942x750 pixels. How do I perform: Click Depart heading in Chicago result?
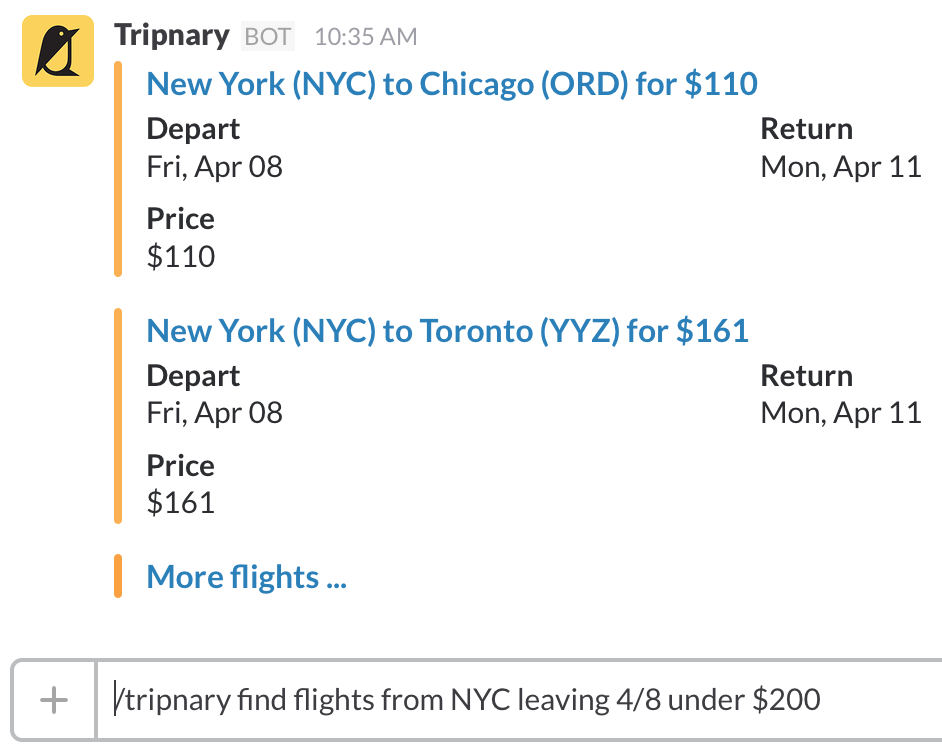(193, 129)
